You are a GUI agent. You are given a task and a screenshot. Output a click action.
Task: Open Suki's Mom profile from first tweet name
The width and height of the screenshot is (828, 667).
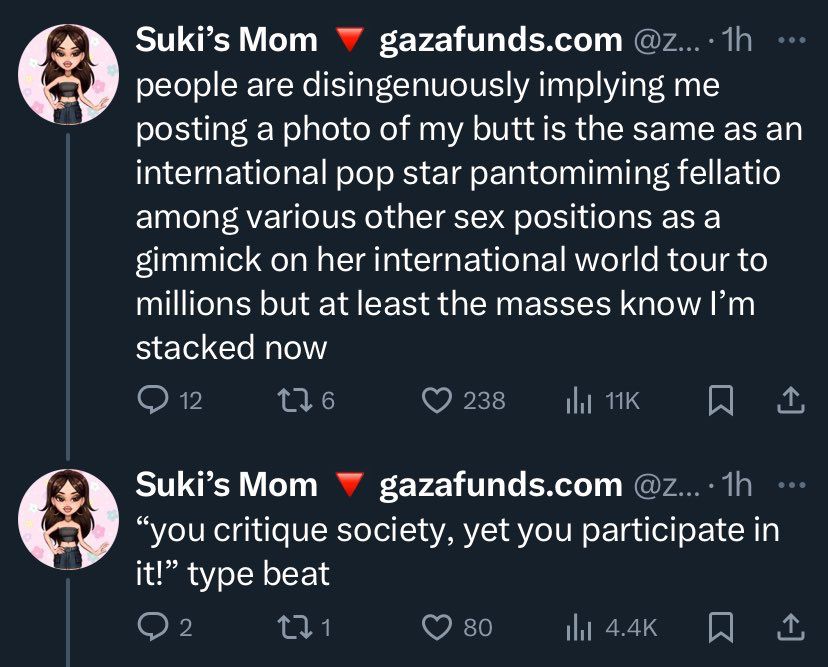click(x=226, y=41)
